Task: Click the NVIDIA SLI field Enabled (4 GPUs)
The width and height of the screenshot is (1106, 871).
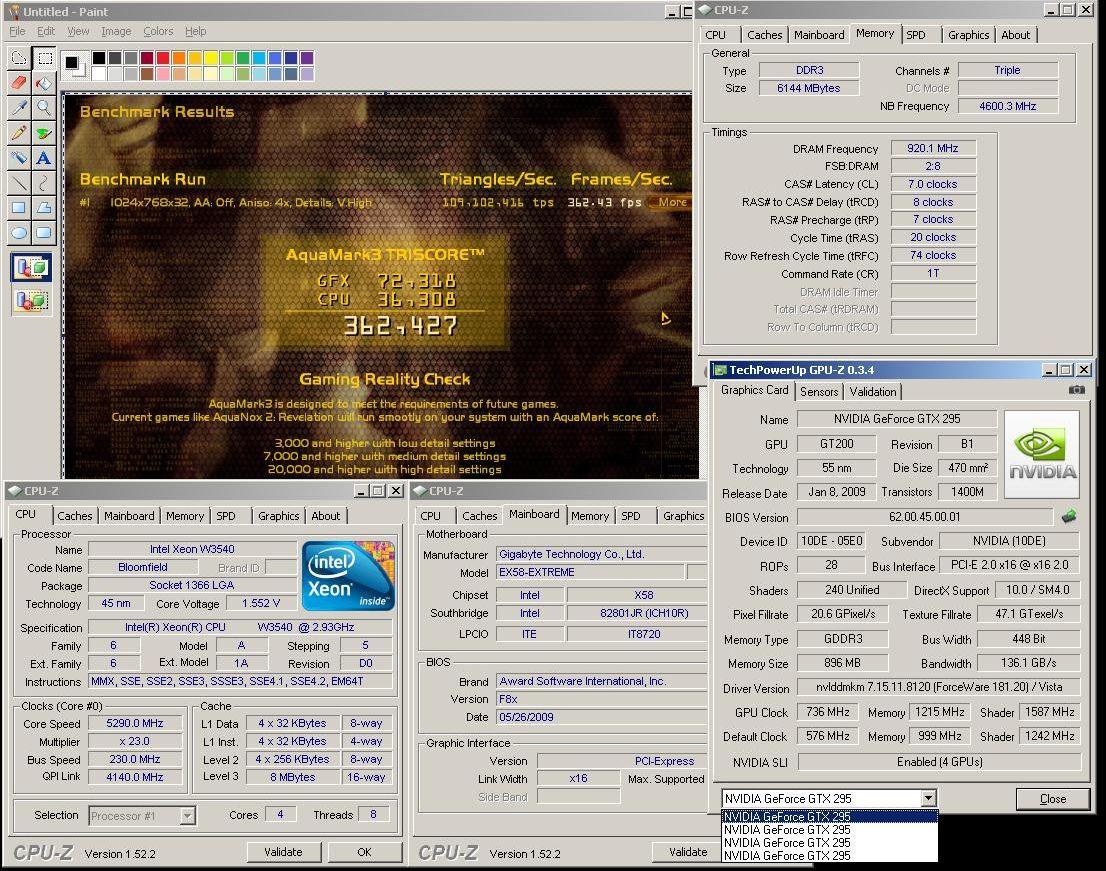Action: tap(939, 762)
